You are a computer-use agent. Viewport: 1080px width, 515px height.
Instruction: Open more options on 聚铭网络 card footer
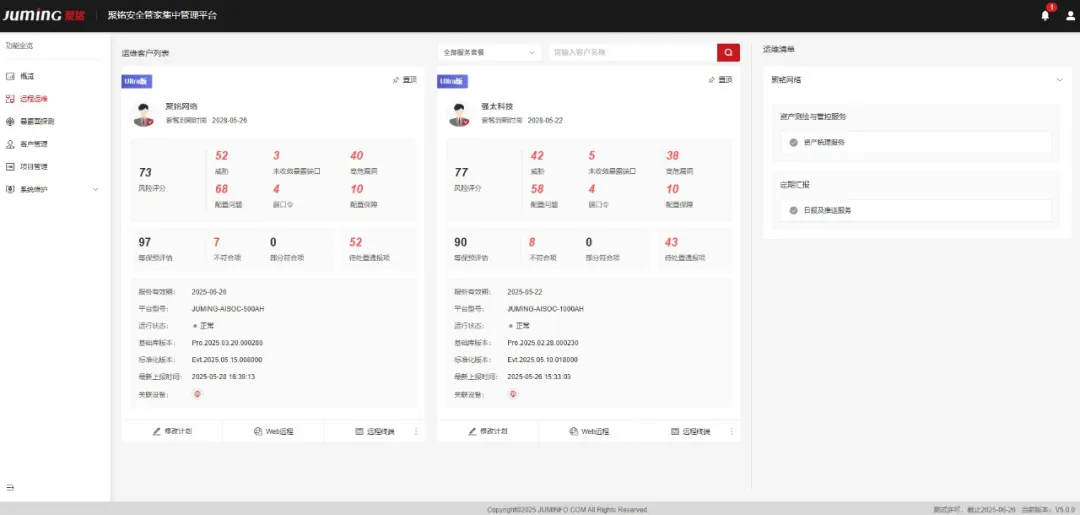coord(416,431)
